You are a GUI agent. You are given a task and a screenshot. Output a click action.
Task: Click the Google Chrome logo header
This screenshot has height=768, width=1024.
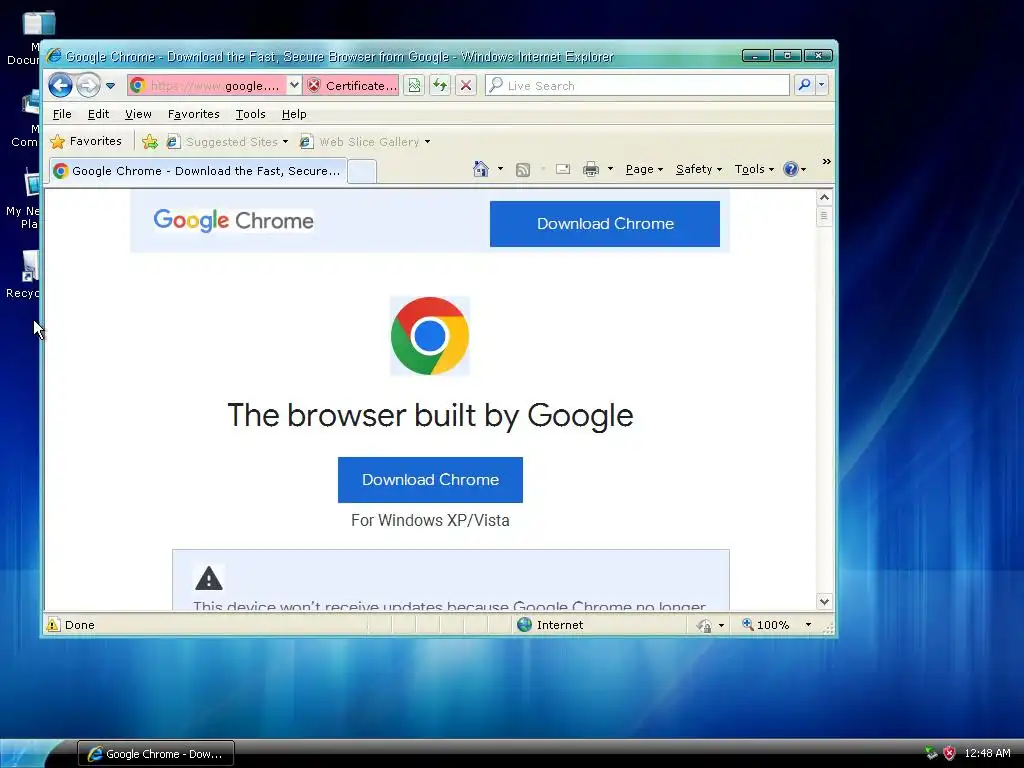[x=233, y=221]
